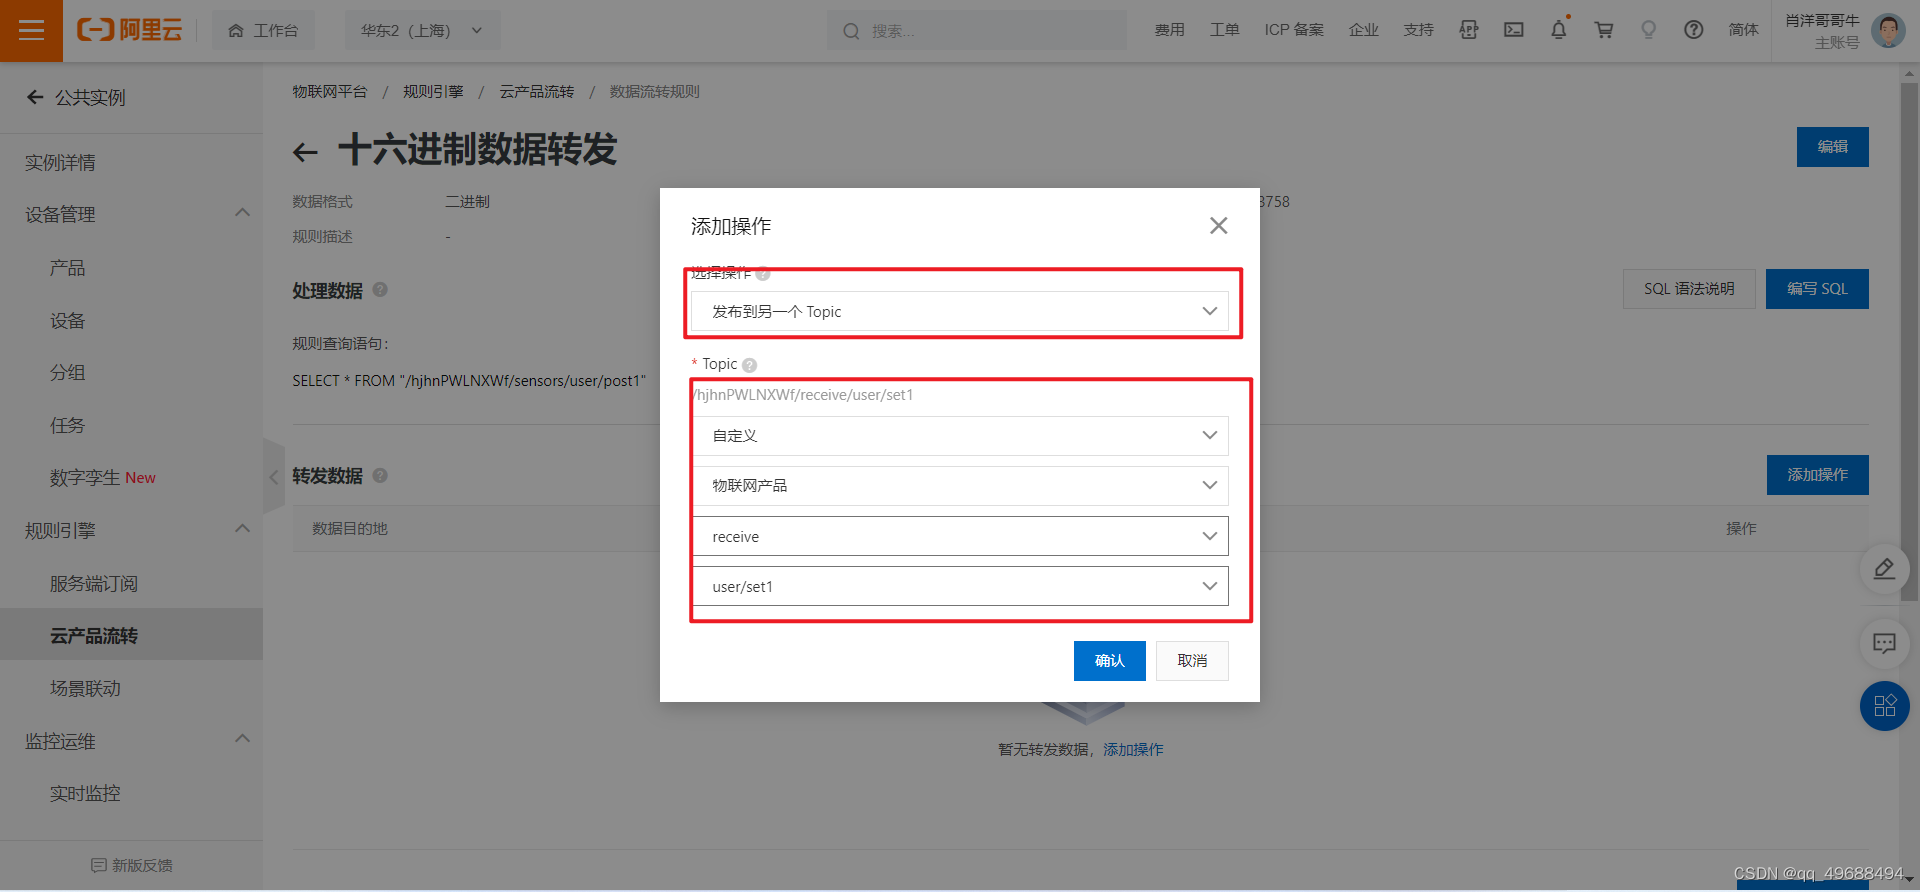Open the 工作台 workbench
This screenshot has width=1920, height=892.
click(x=263, y=31)
